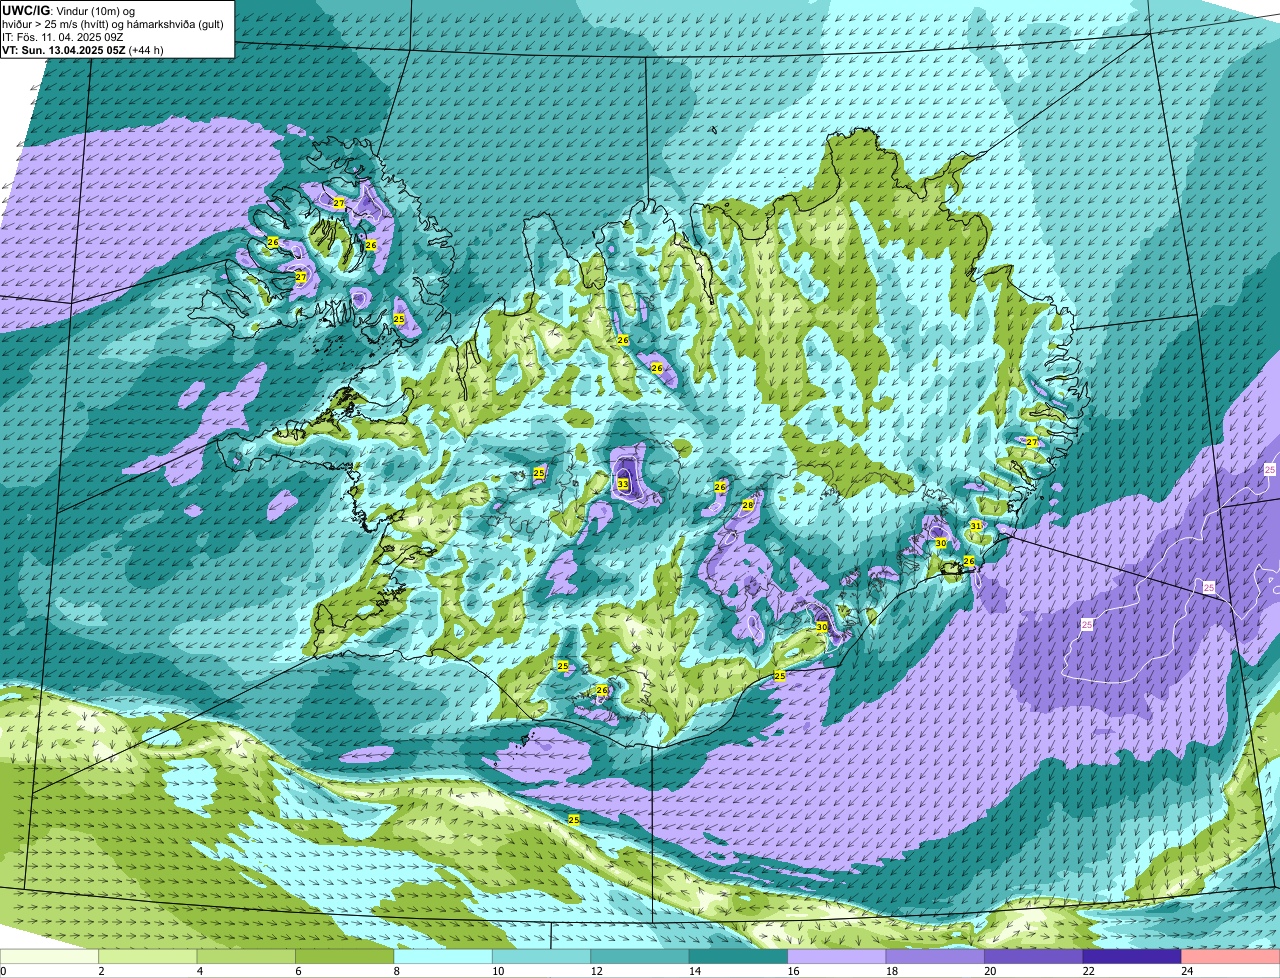Click the "8" label on the color scale
Viewport: 1280px width, 978px height.
396,971
